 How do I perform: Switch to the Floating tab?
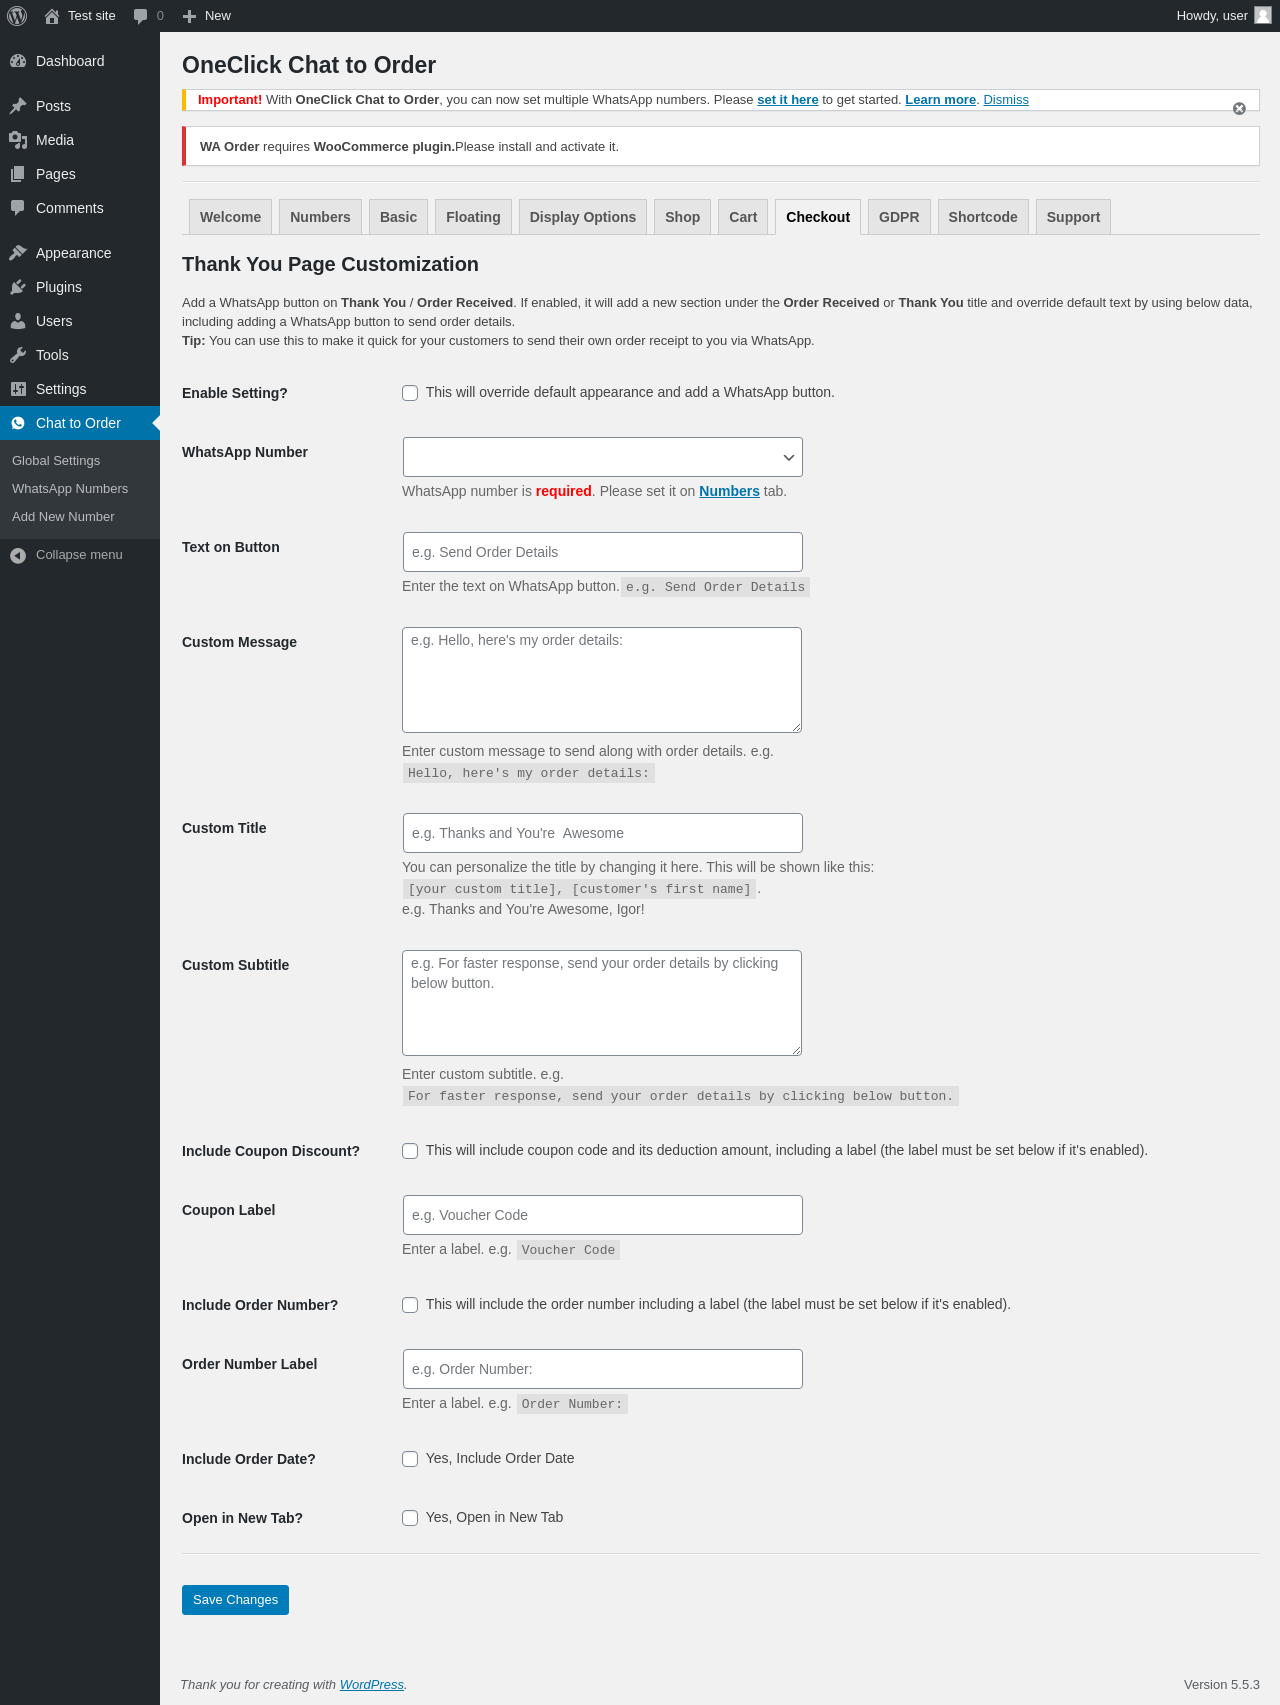point(473,217)
